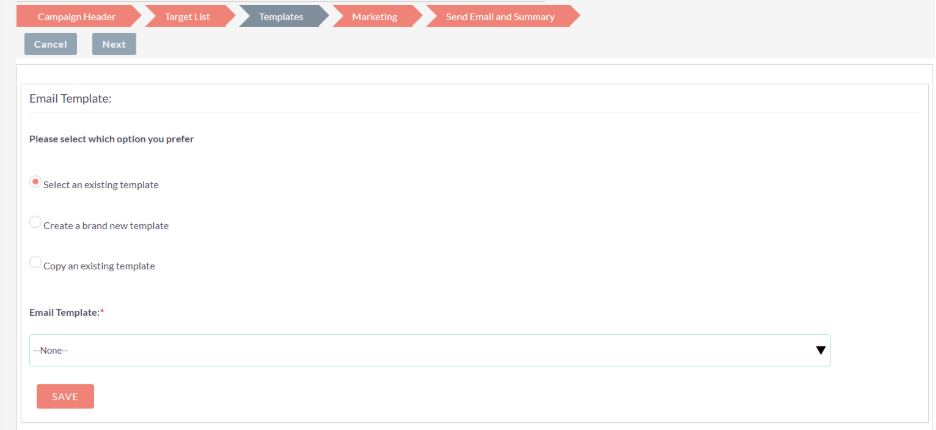This screenshot has height=430, width=936.
Task: Click the black arrow on the template dropdown
Action: (820, 351)
